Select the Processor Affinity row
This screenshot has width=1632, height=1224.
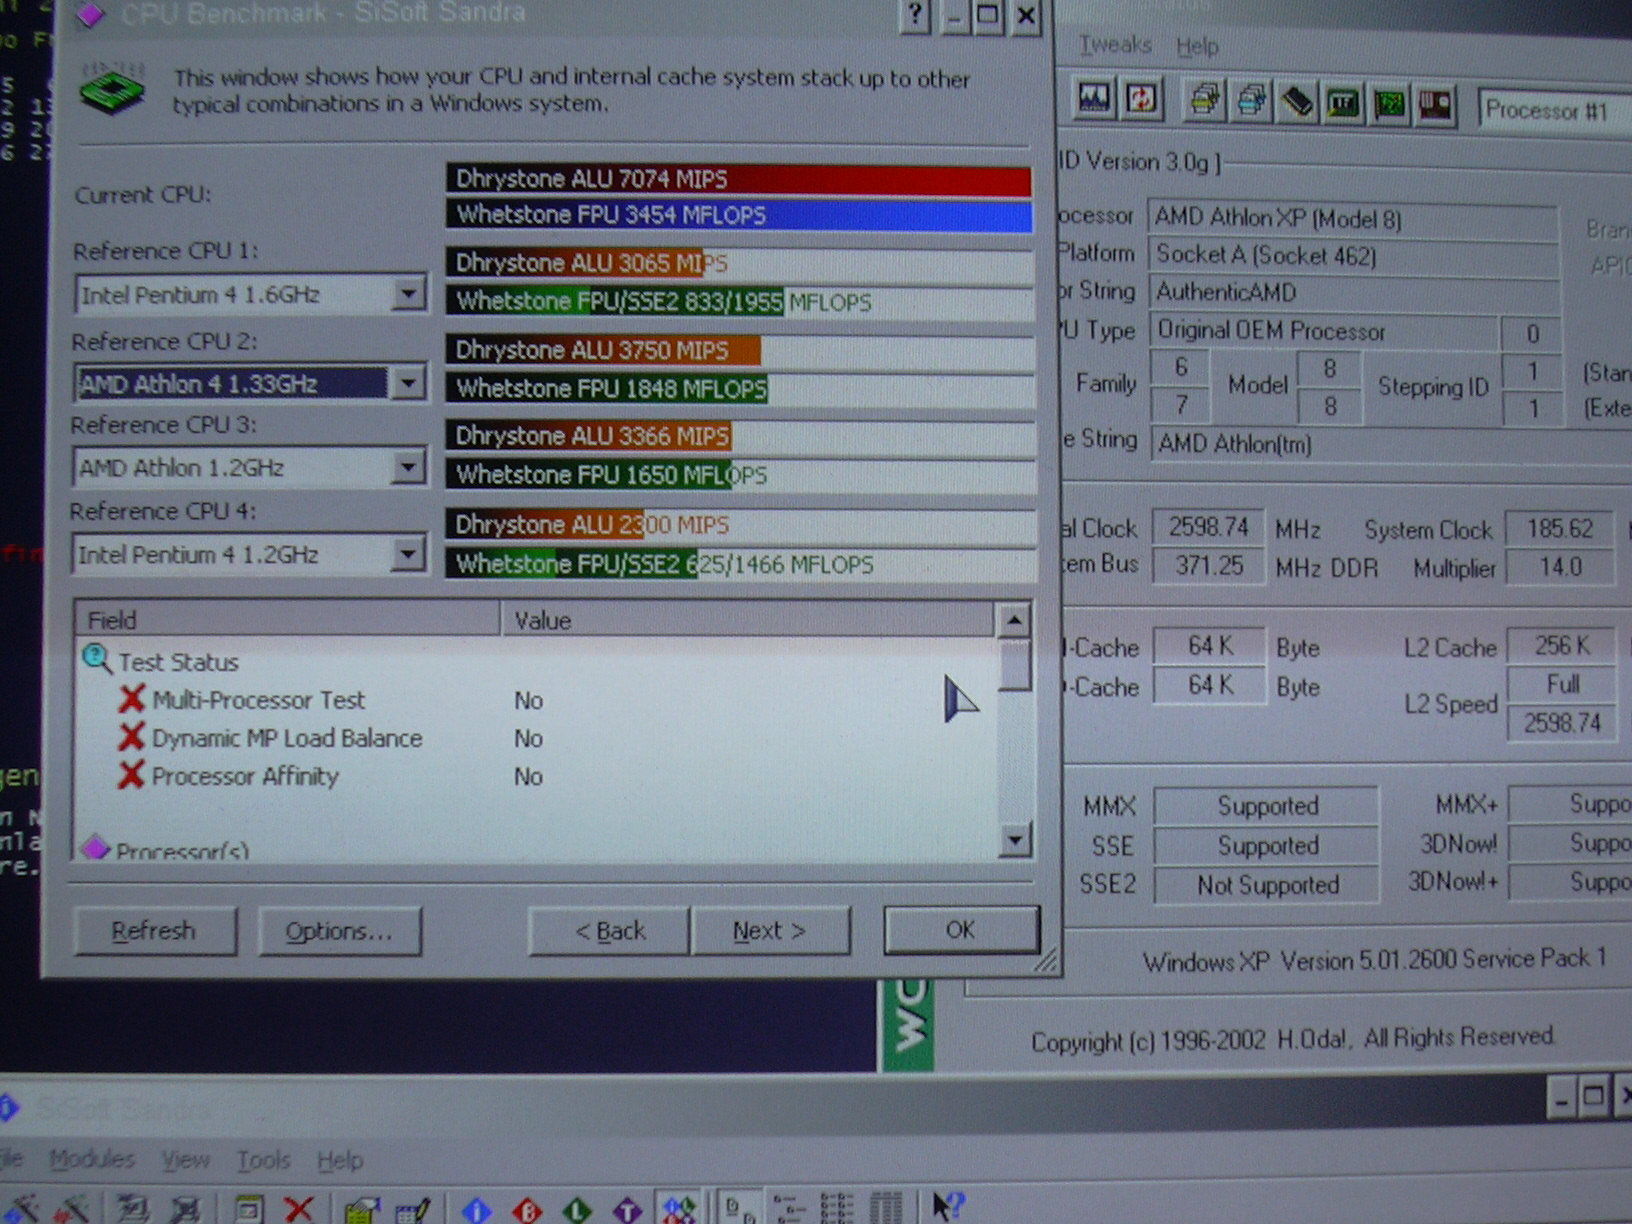[245, 776]
